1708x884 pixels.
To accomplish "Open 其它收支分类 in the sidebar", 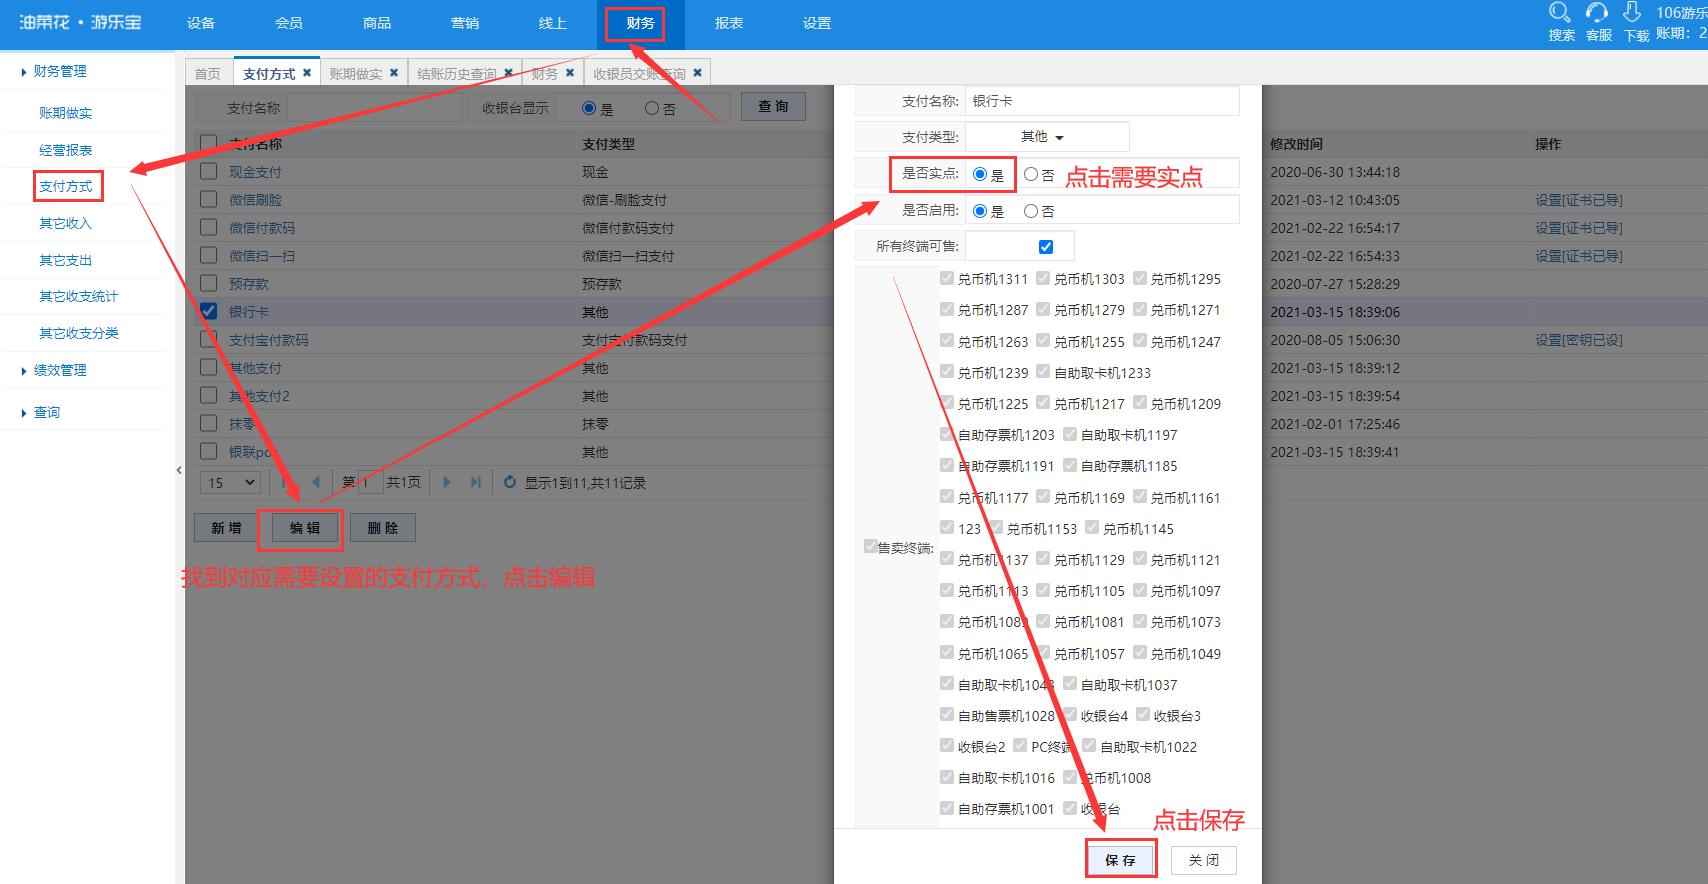I will [79, 333].
